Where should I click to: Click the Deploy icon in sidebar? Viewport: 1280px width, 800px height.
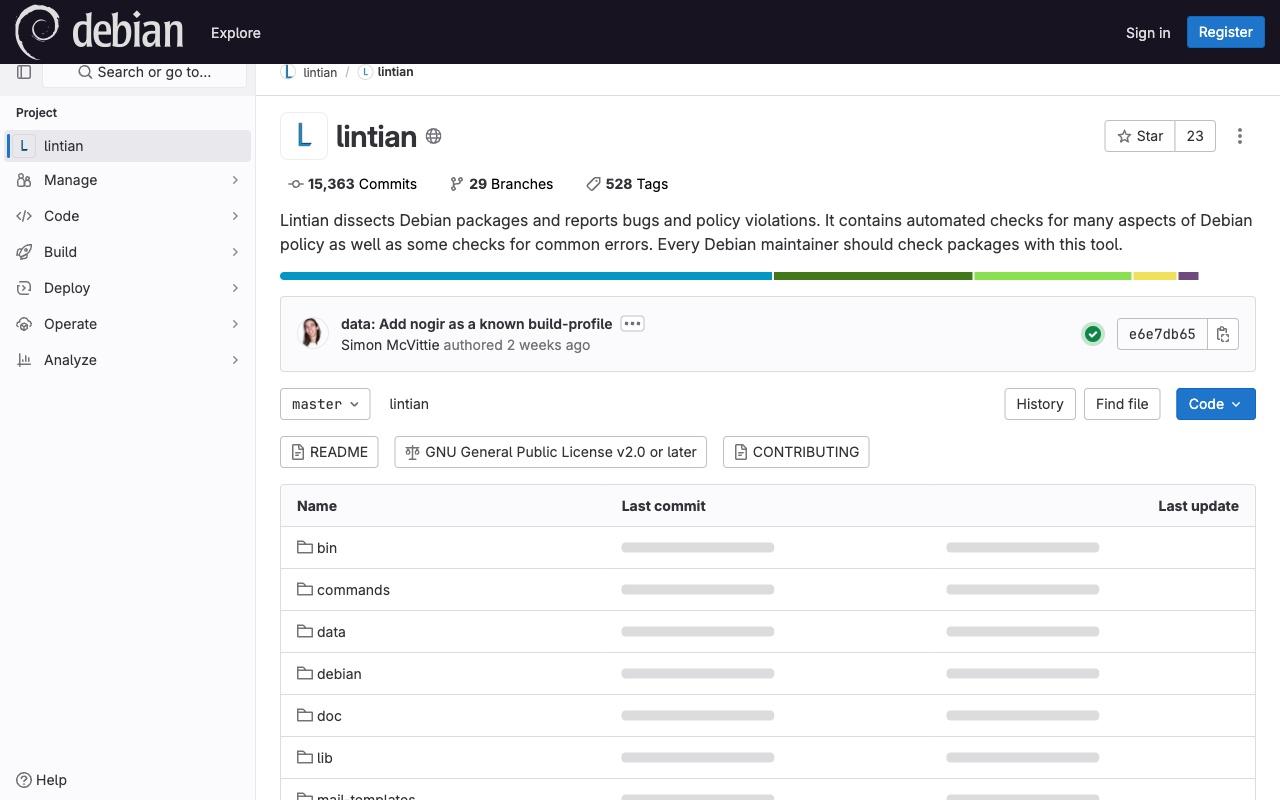(24, 288)
